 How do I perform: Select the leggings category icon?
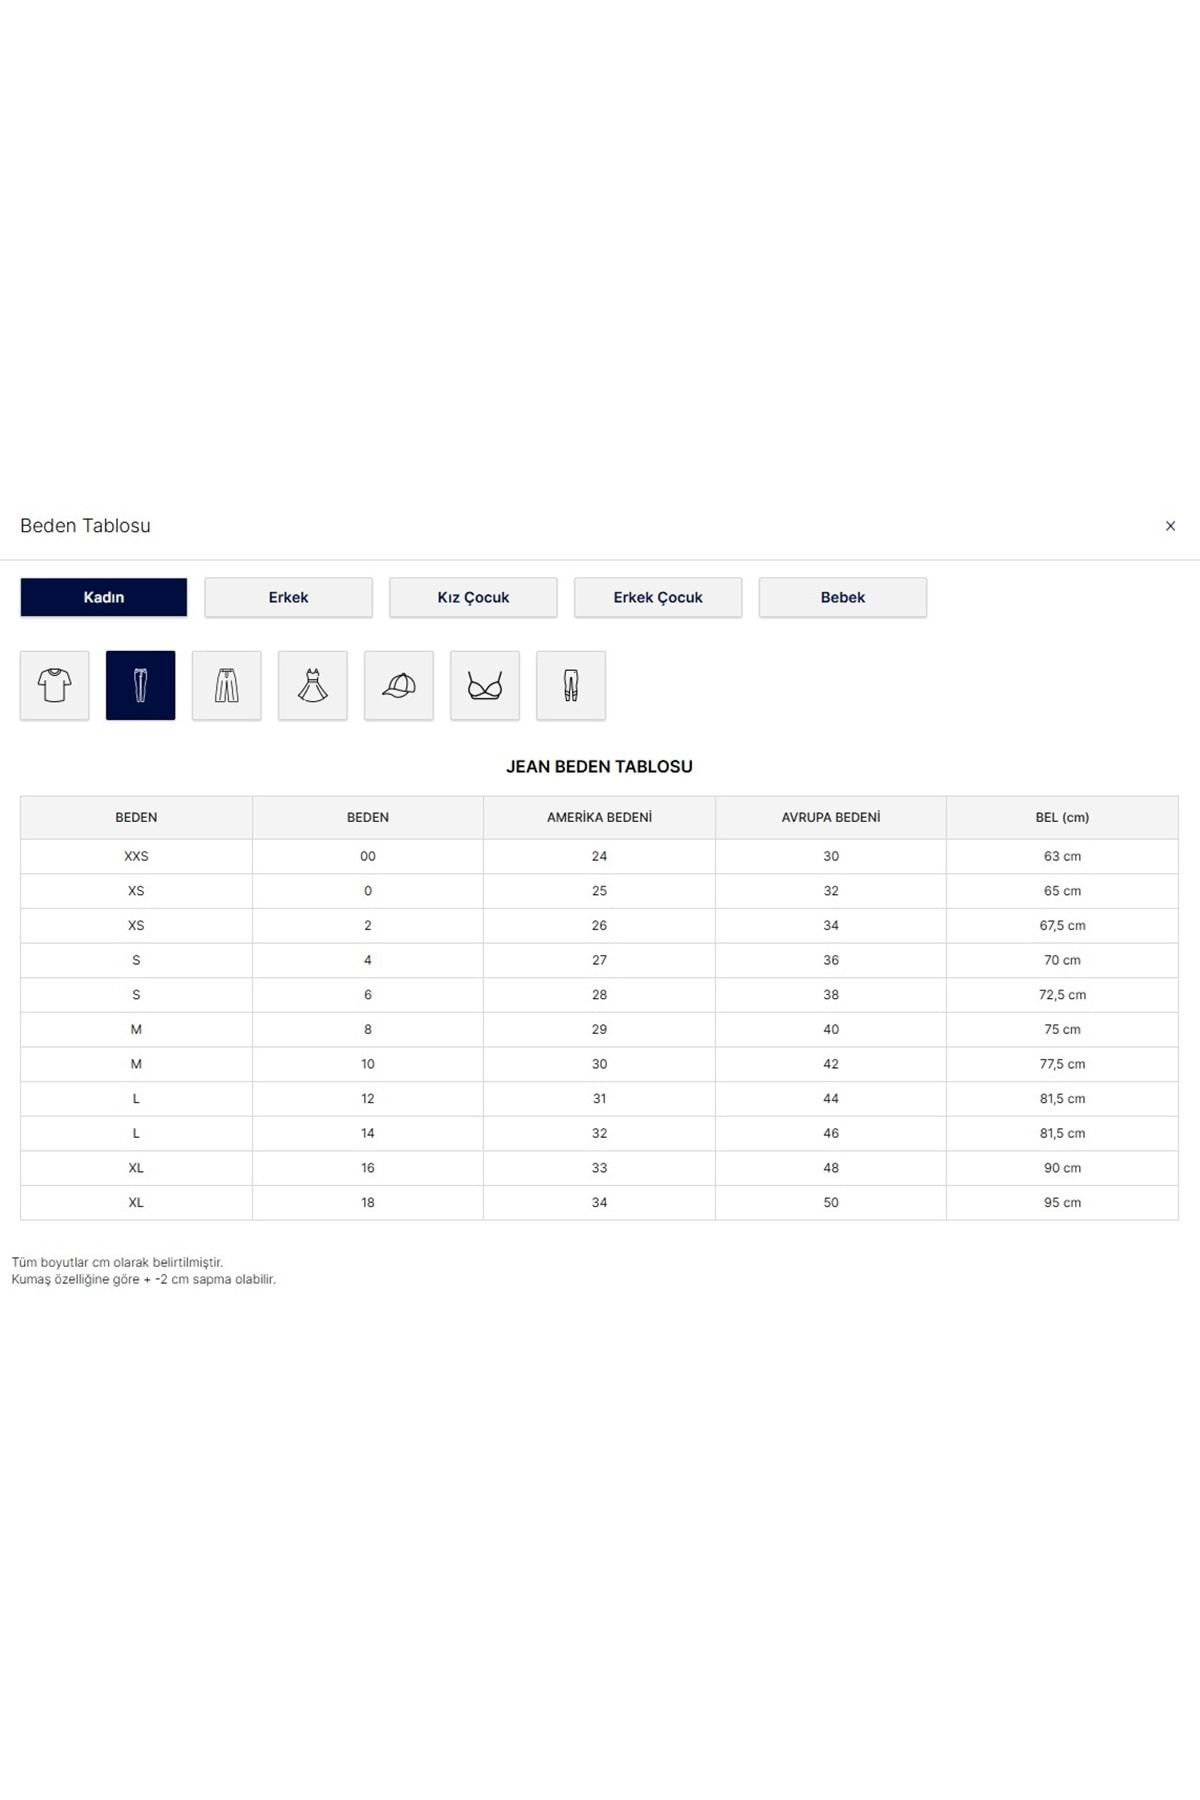[571, 685]
